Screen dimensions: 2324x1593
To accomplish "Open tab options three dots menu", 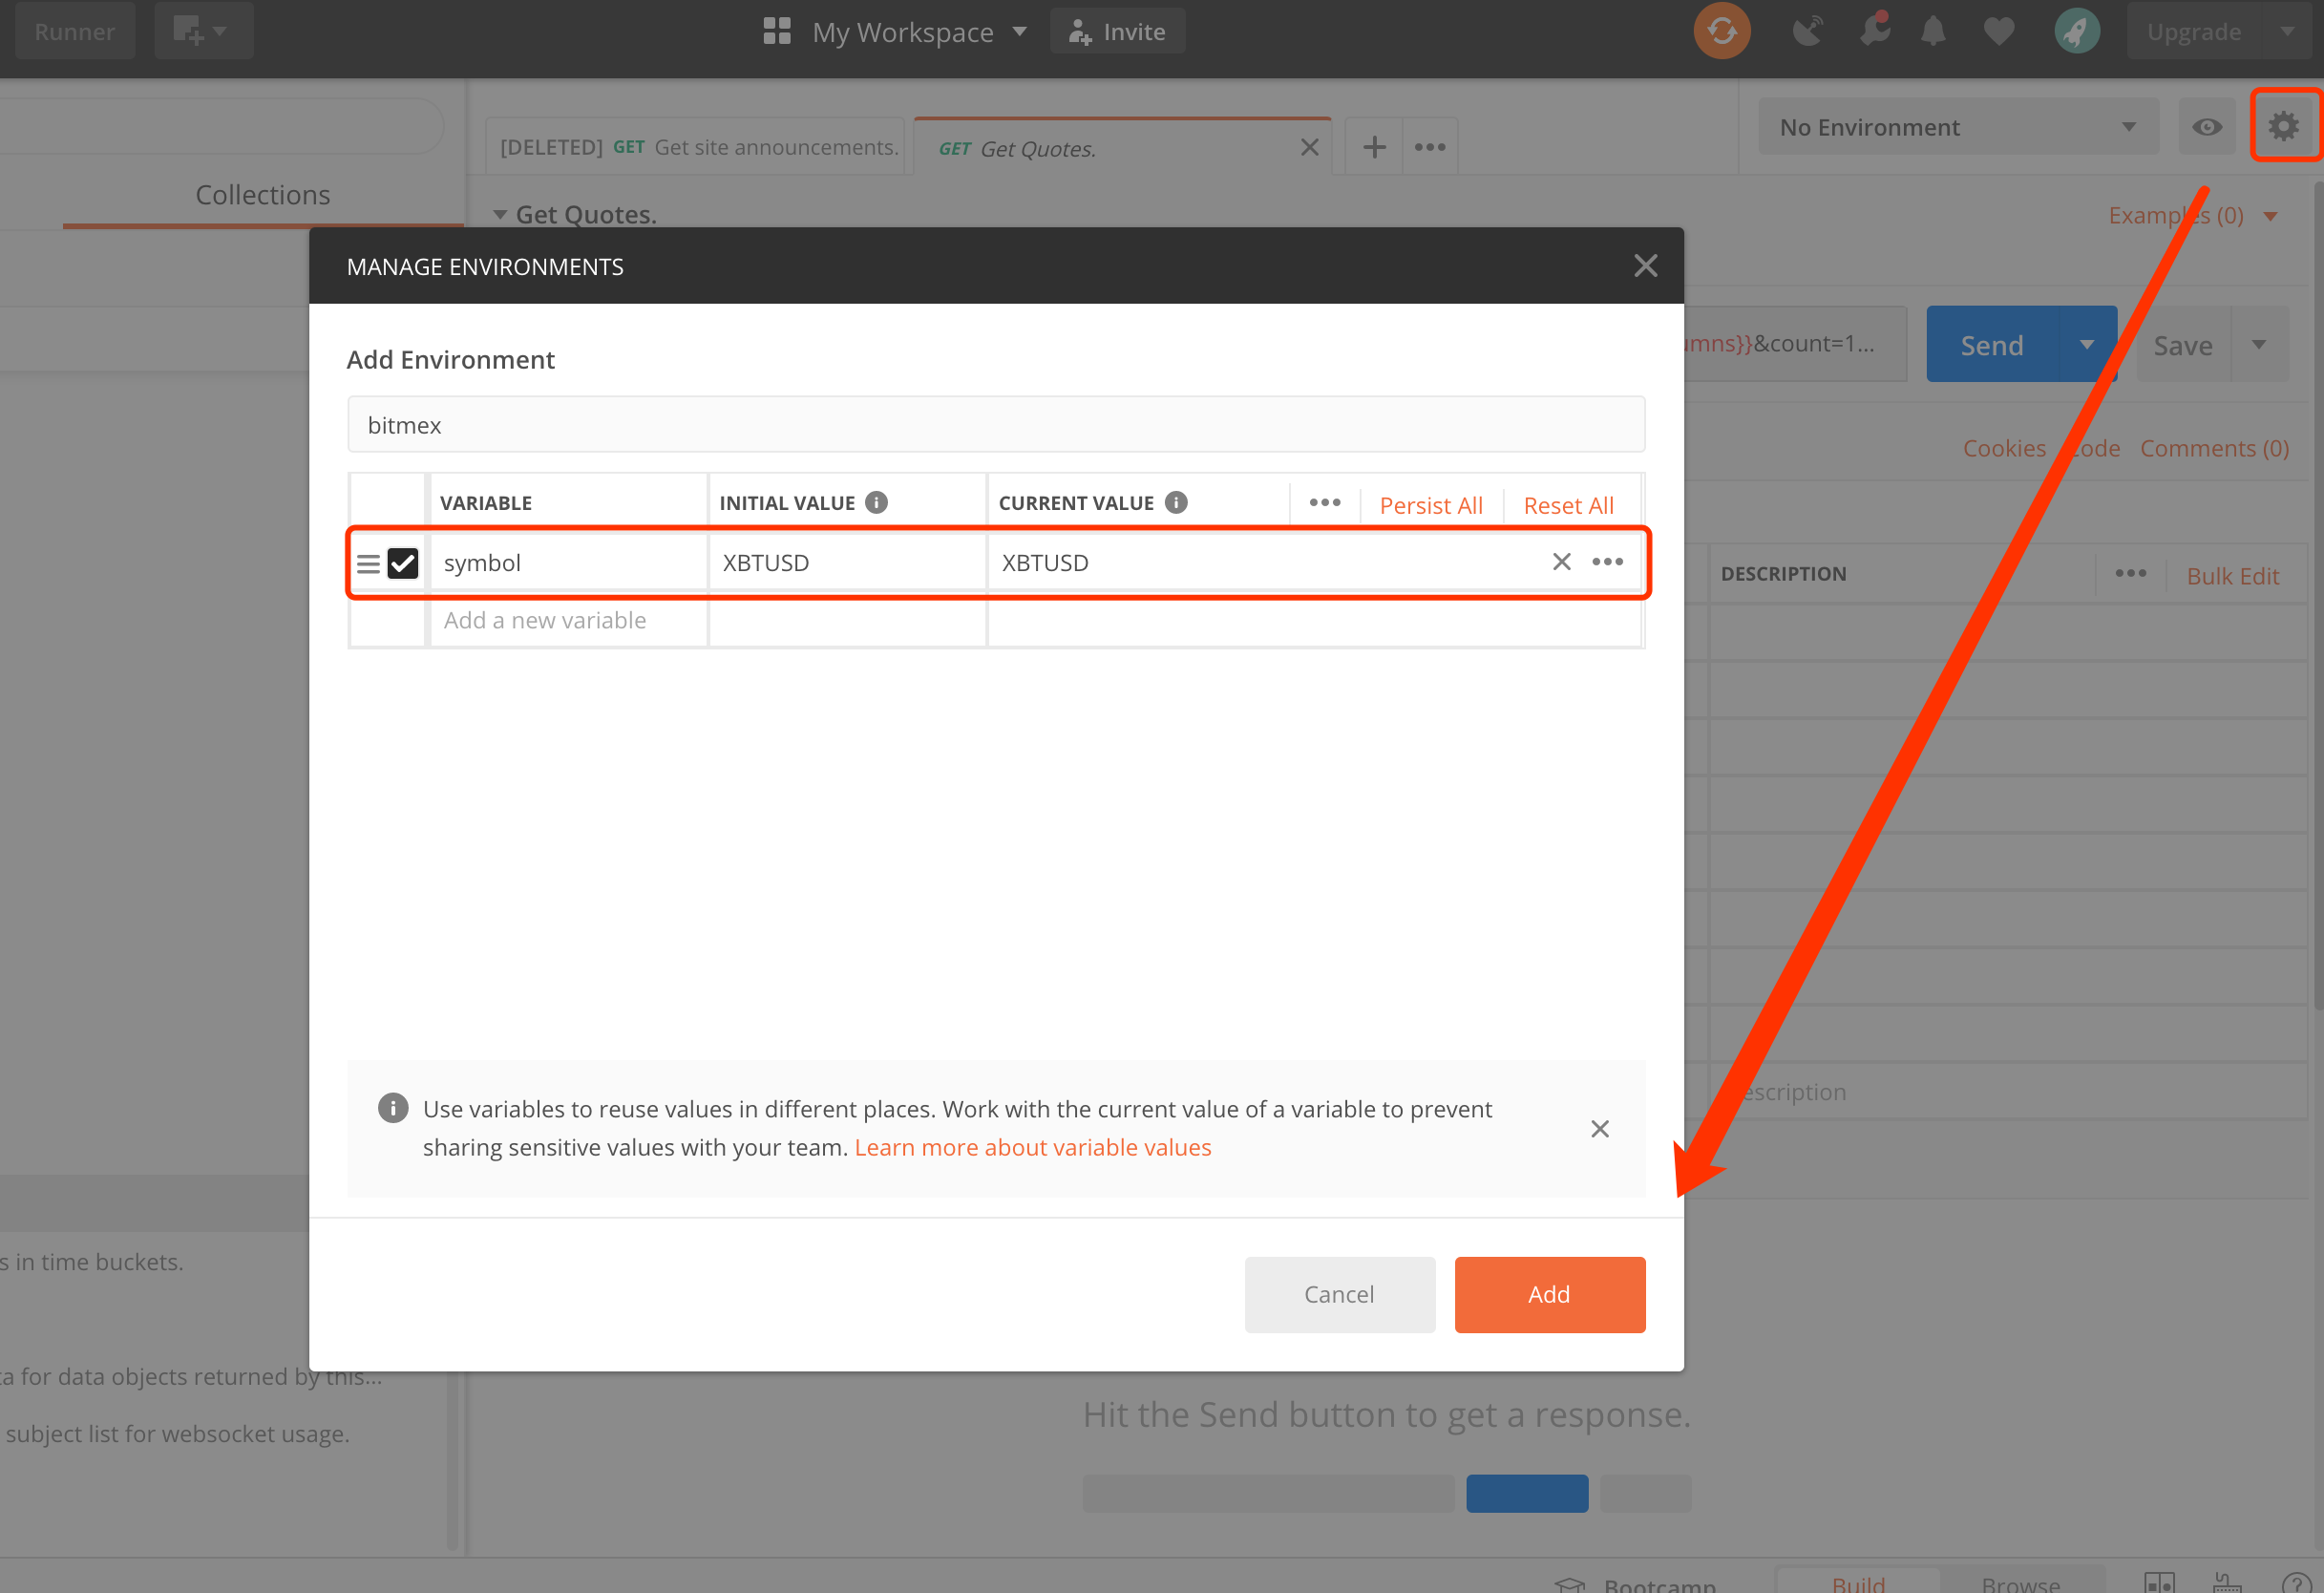I will tap(1430, 147).
